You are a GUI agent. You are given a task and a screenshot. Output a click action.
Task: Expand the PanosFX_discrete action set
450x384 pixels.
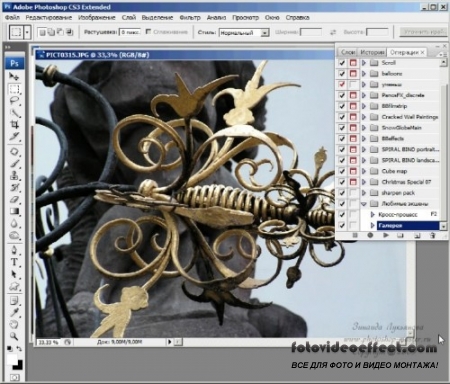coord(364,95)
